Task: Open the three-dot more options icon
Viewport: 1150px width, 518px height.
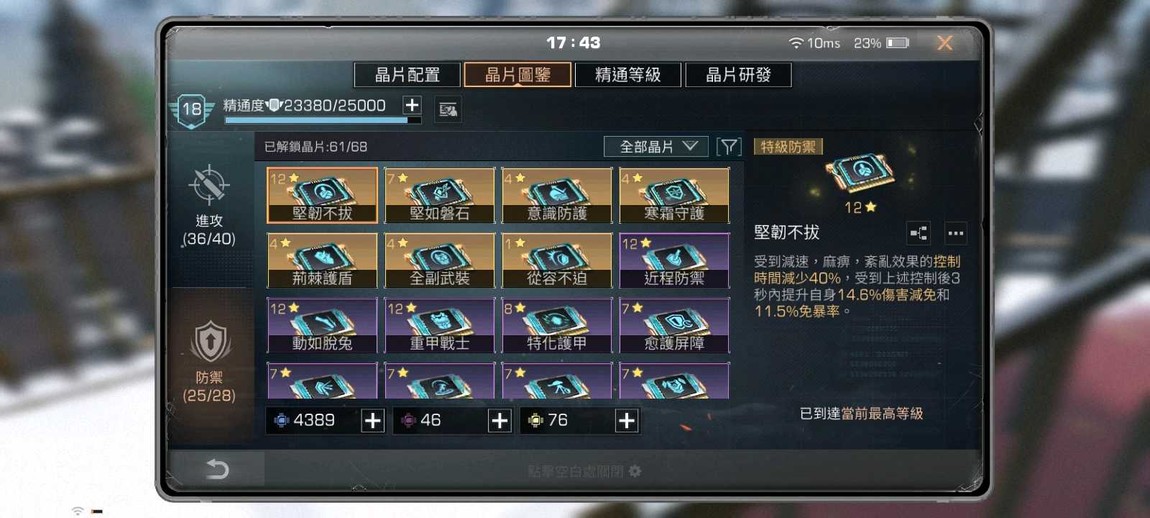Action: click(x=955, y=233)
